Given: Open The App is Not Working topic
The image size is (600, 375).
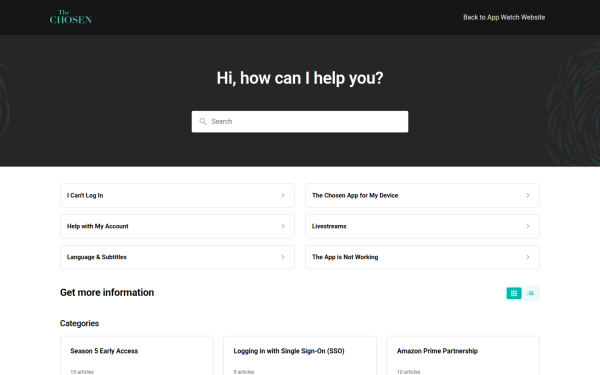Looking at the screenshot, I should pos(422,257).
